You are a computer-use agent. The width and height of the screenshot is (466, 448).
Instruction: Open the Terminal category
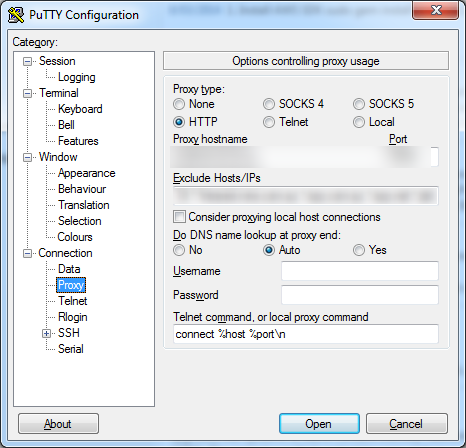(59, 93)
